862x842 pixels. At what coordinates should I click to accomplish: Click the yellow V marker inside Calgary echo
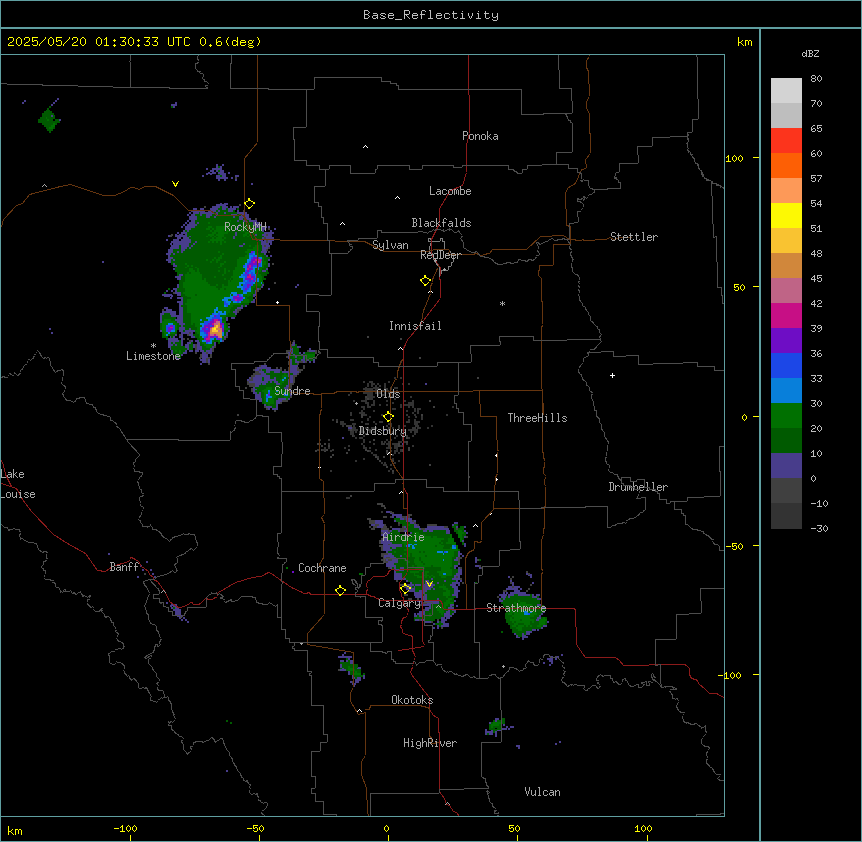click(x=429, y=584)
